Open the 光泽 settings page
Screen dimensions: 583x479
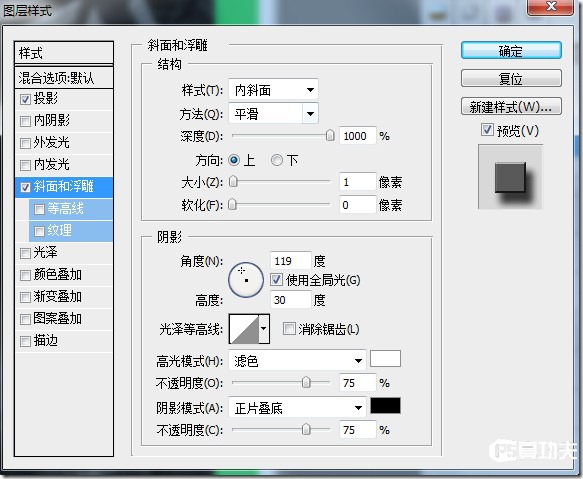(45, 253)
